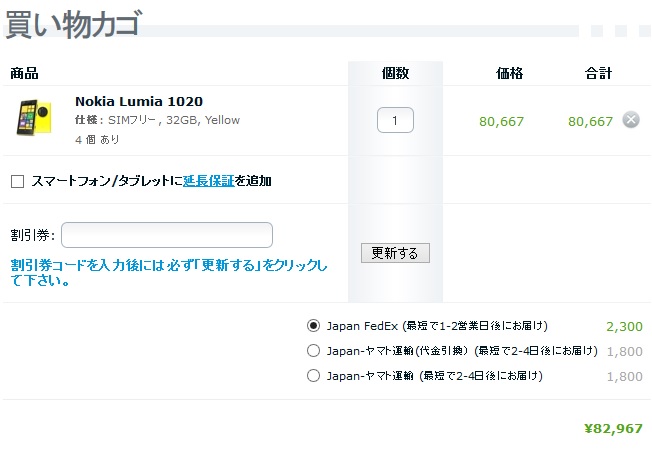The image size is (652, 449).
Task: Click the 買い物カゴ page heading
Action: (74, 24)
